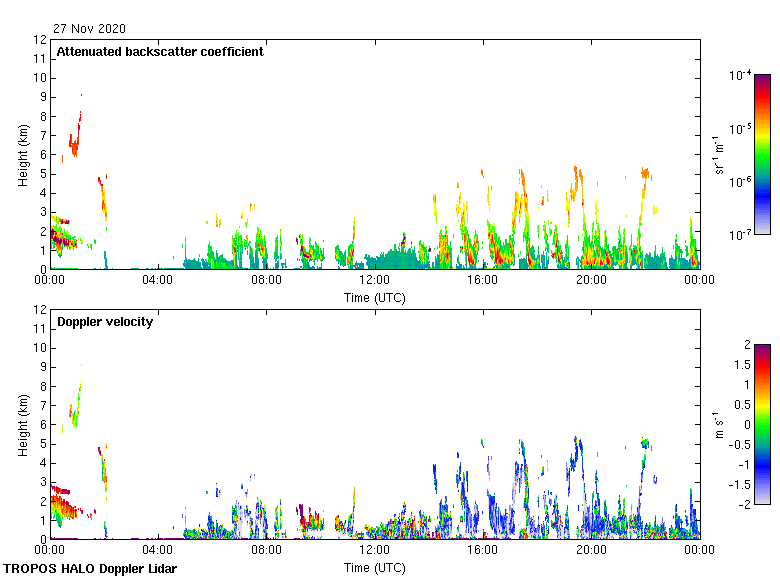Viewport: 780px width, 580px height.
Task: Click the 27 Nov 2020 date label
Action: [90, 29]
